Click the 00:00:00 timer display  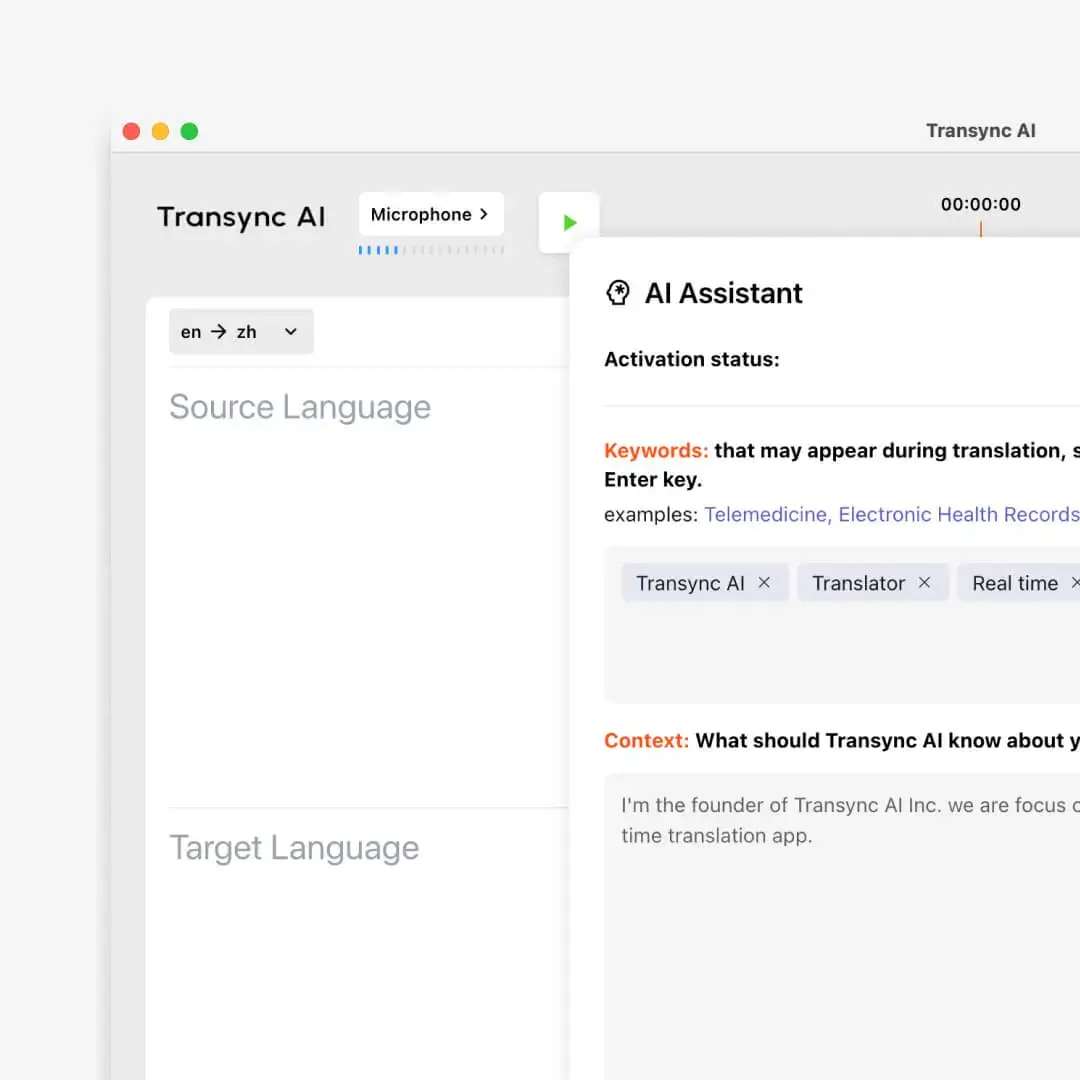pos(981,204)
